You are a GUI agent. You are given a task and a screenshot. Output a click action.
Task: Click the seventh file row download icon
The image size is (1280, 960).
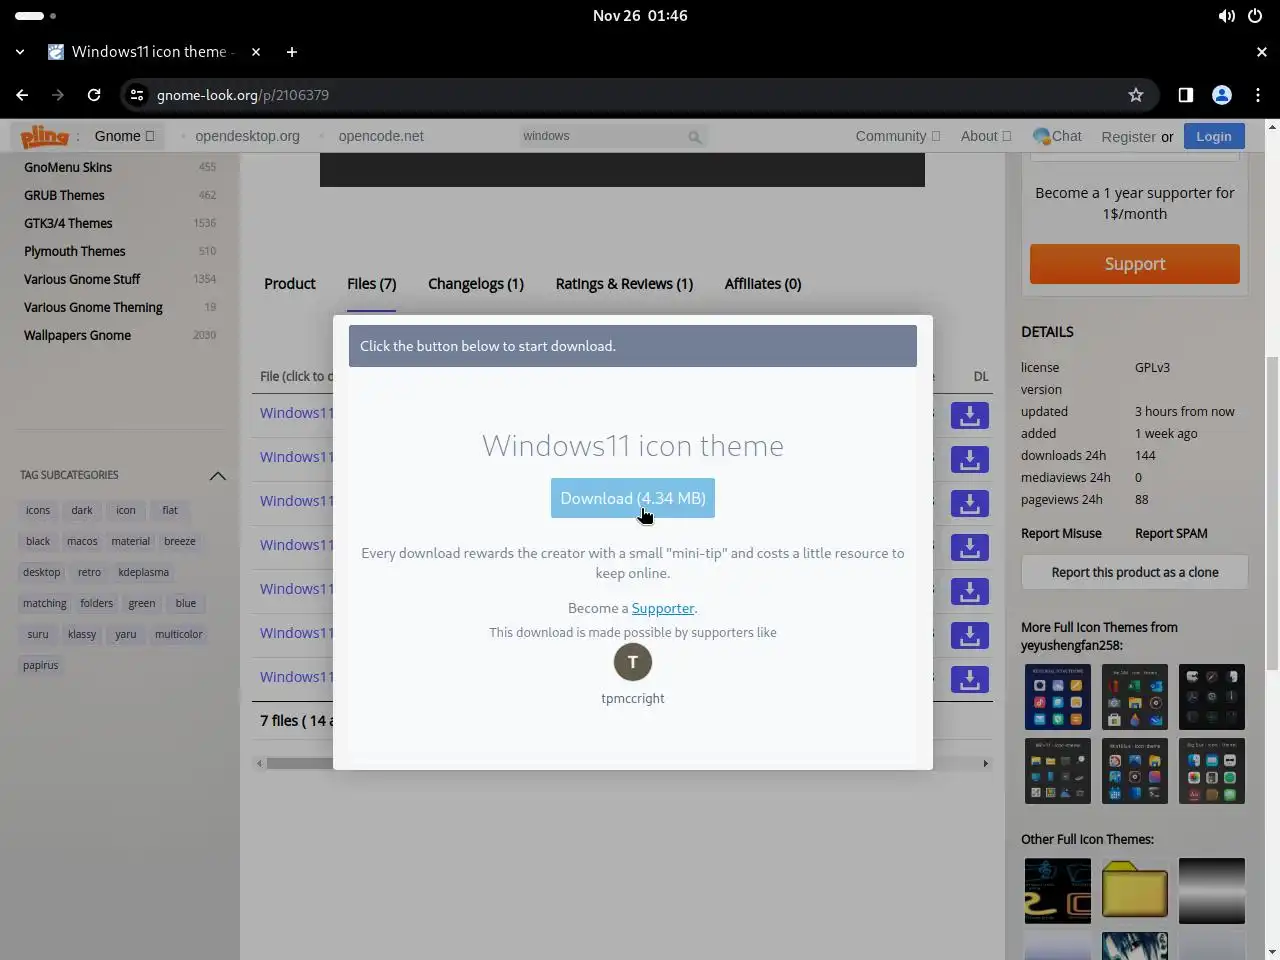969,680
